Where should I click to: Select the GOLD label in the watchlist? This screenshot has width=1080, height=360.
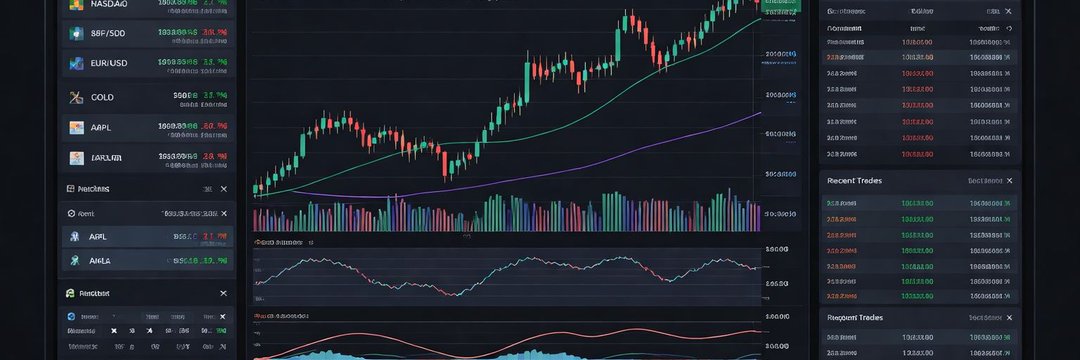click(x=102, y=98)
